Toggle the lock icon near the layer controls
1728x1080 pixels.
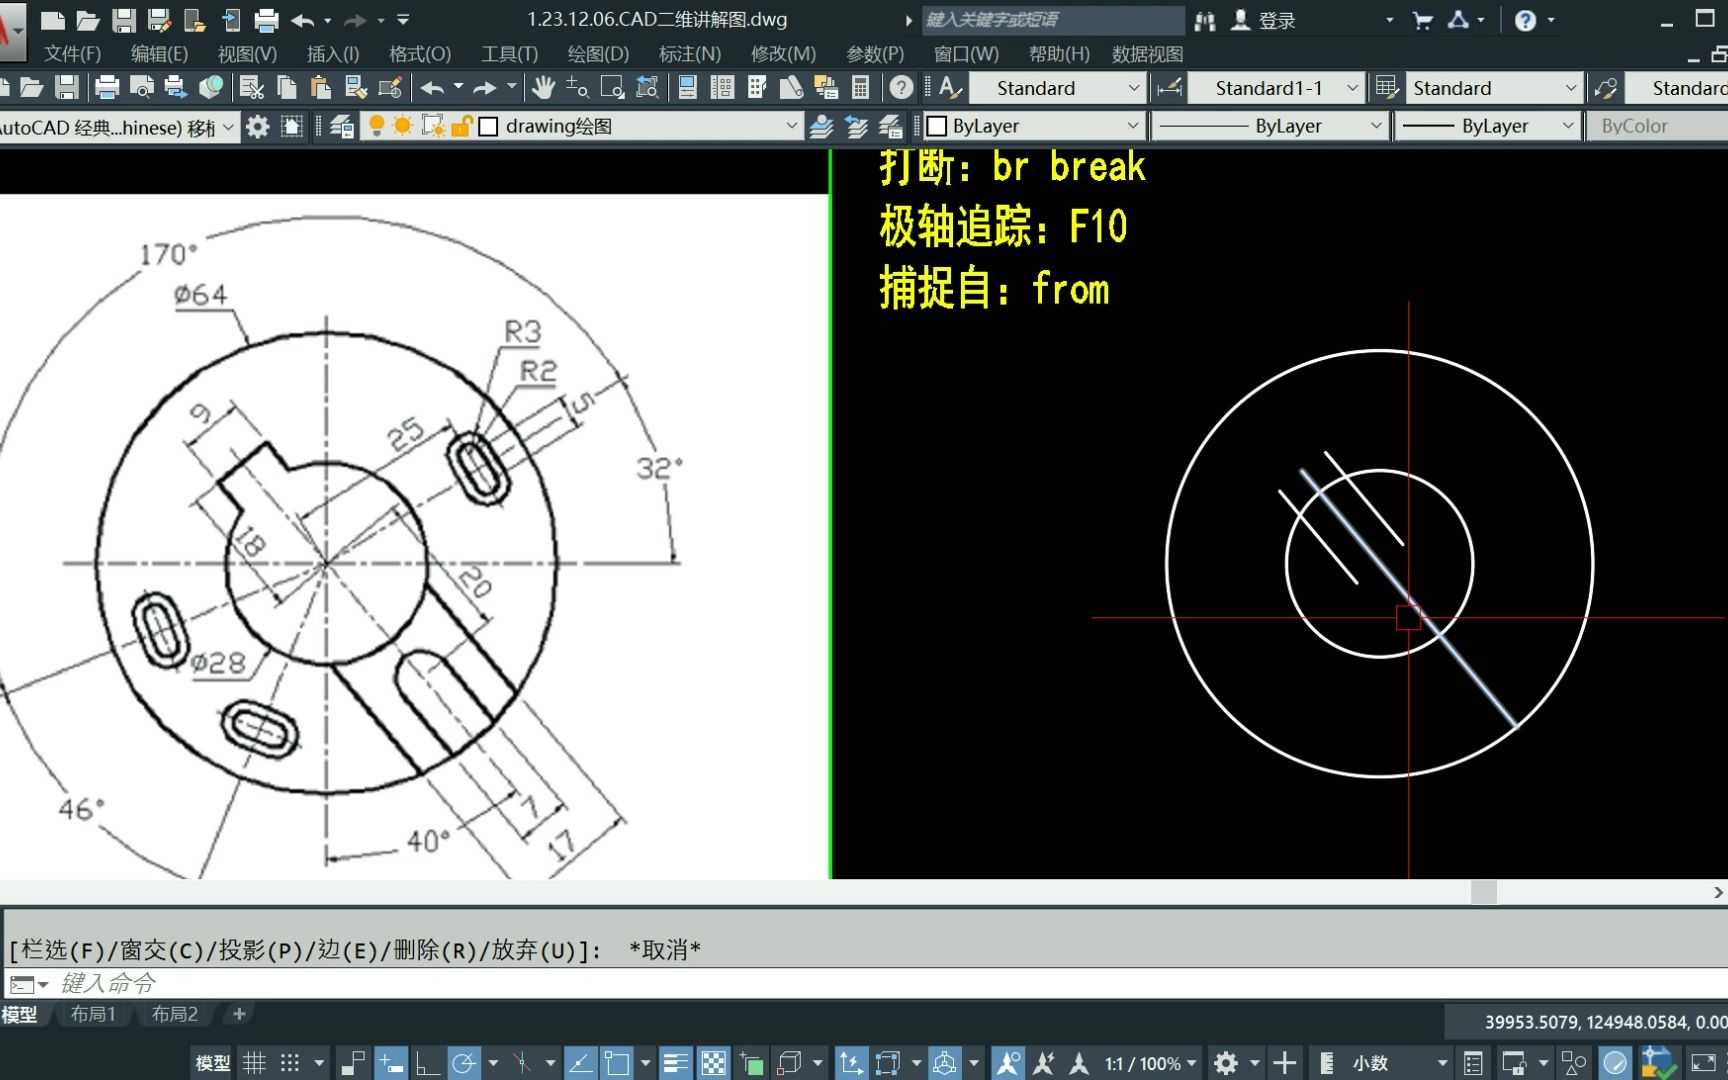pos(459,126)
